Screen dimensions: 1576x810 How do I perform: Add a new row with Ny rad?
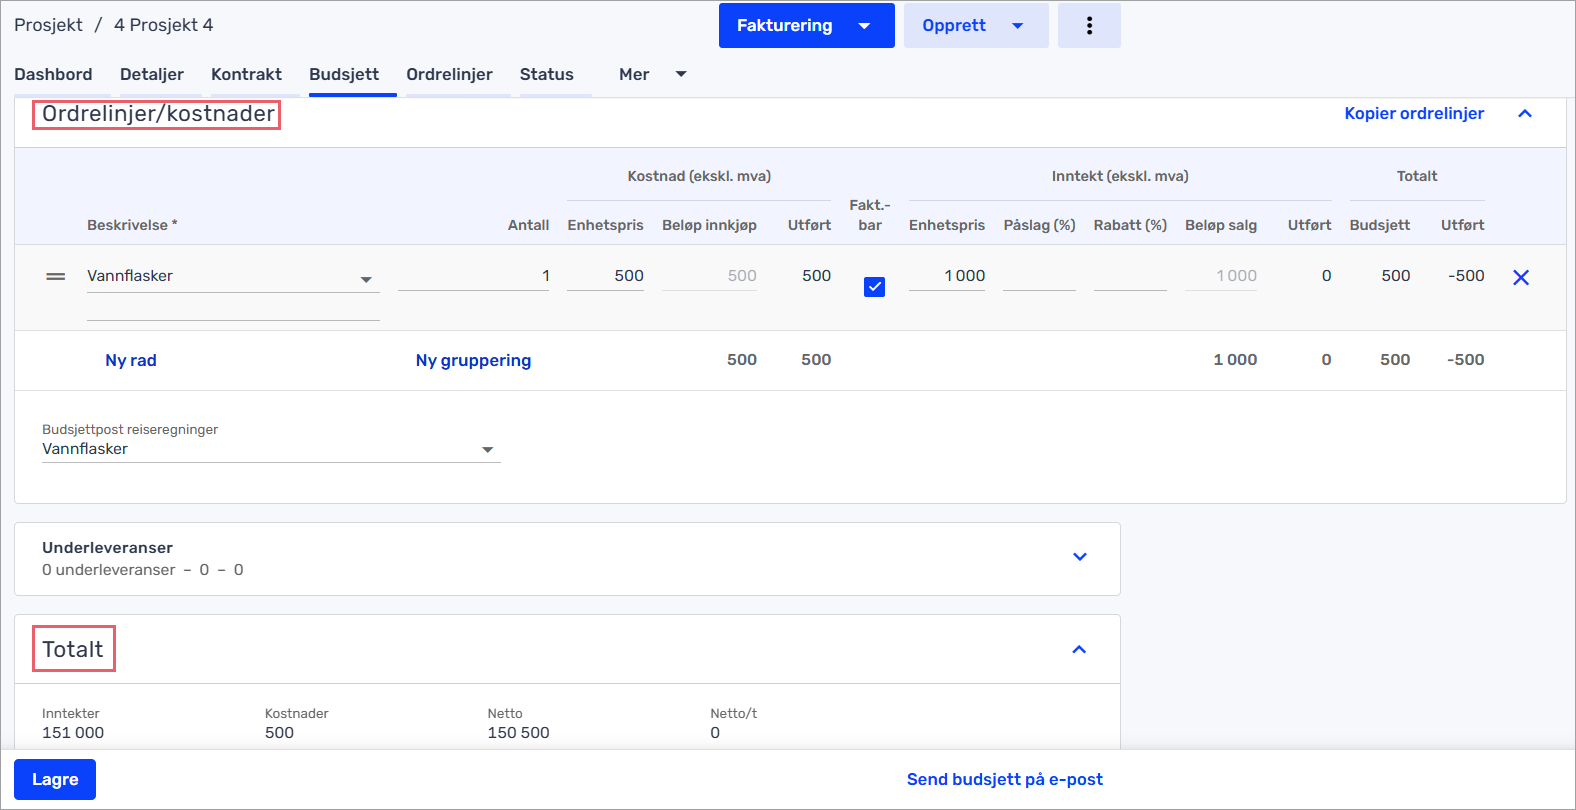131,360
